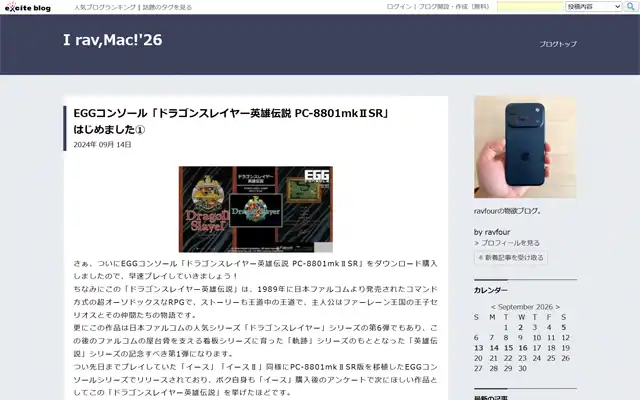Click the magnifier search button
The height and width of the screenshot is (400, 640).
(631, 7)
